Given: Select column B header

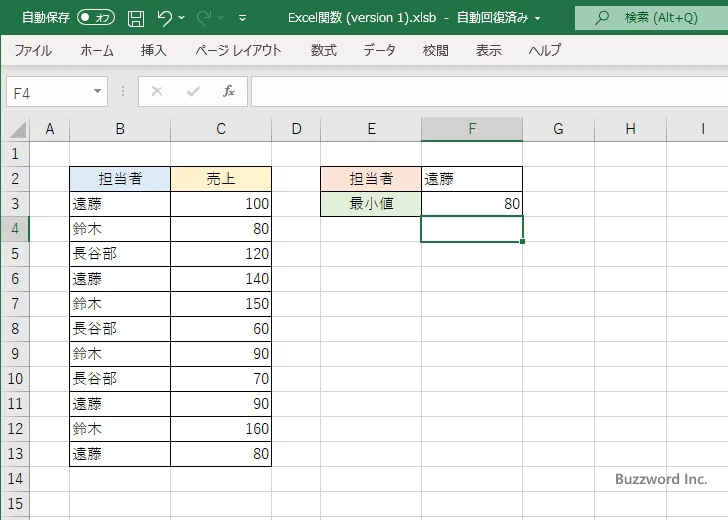Looking at the screenshot, I should (120, 129).
